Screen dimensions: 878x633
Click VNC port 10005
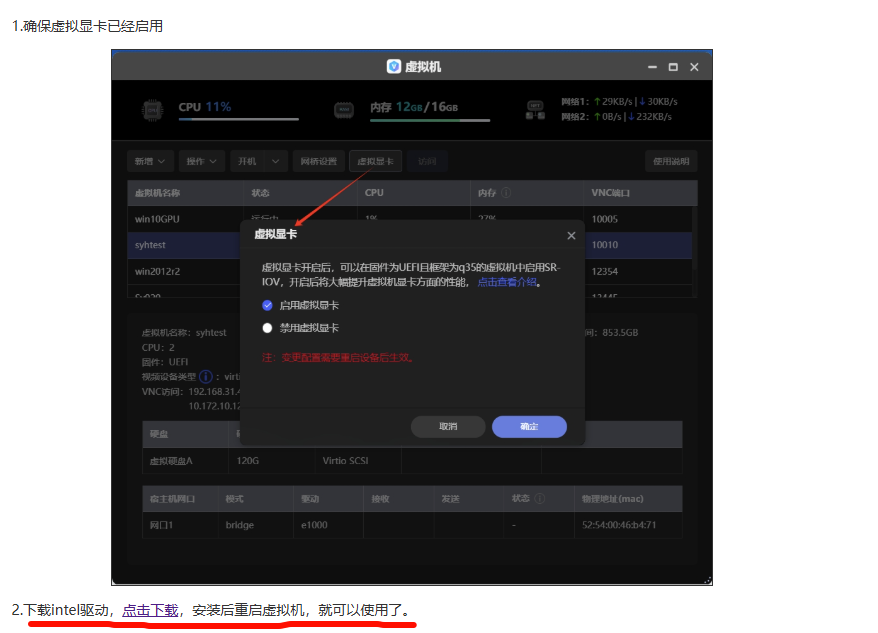[605, 219]
